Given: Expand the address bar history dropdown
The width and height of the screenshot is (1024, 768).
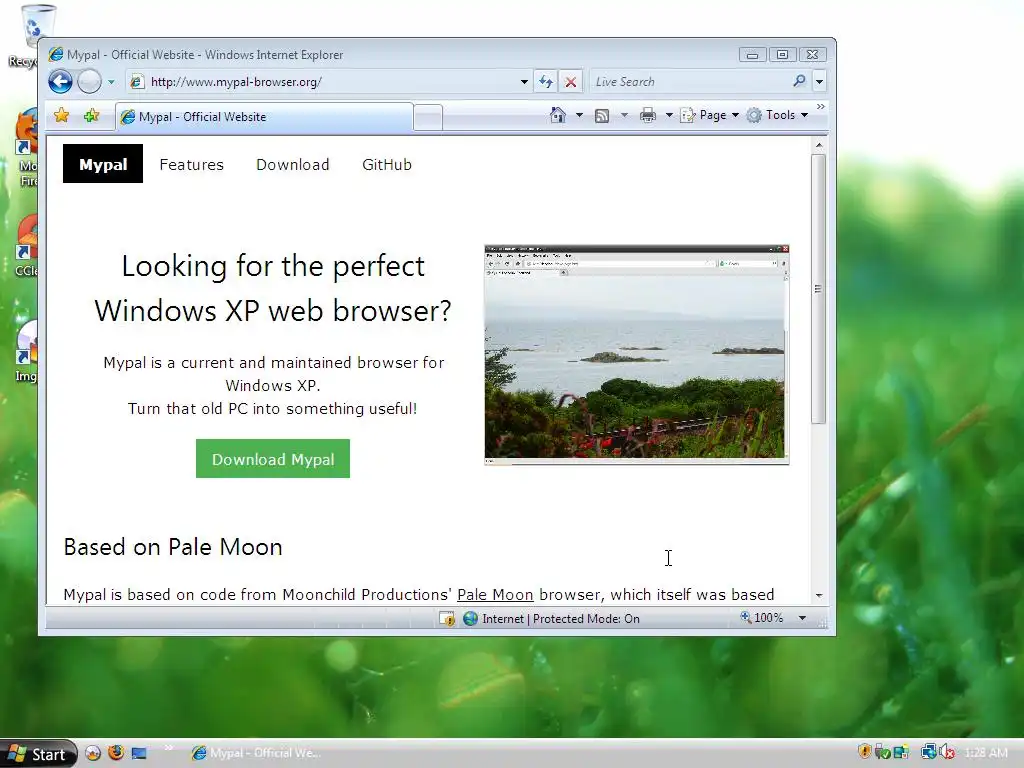Looking at the screenshot, I should pyautogui.click(x=524, y=82).
